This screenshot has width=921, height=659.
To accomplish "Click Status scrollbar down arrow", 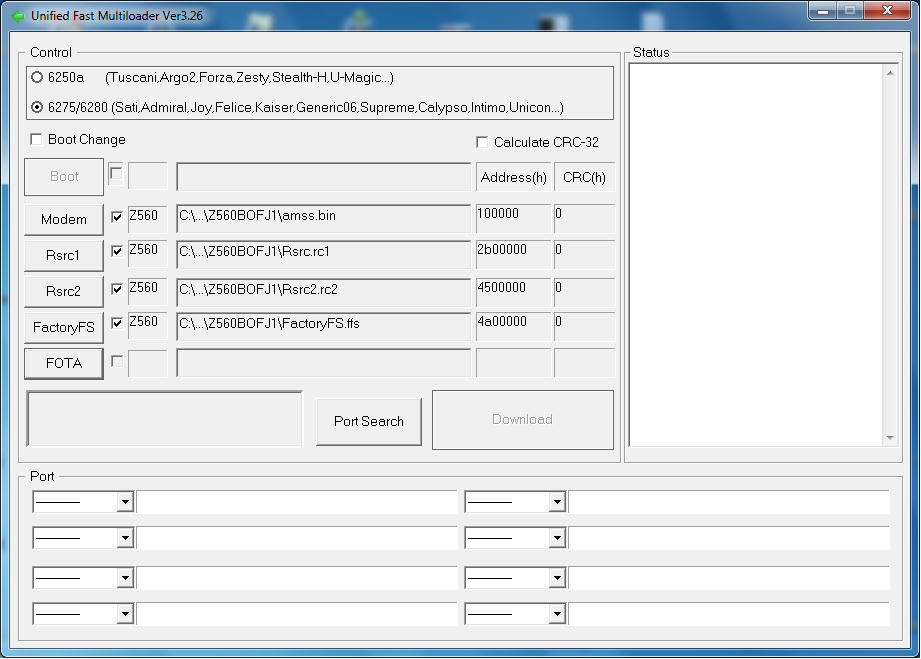I will coord(890,438).
